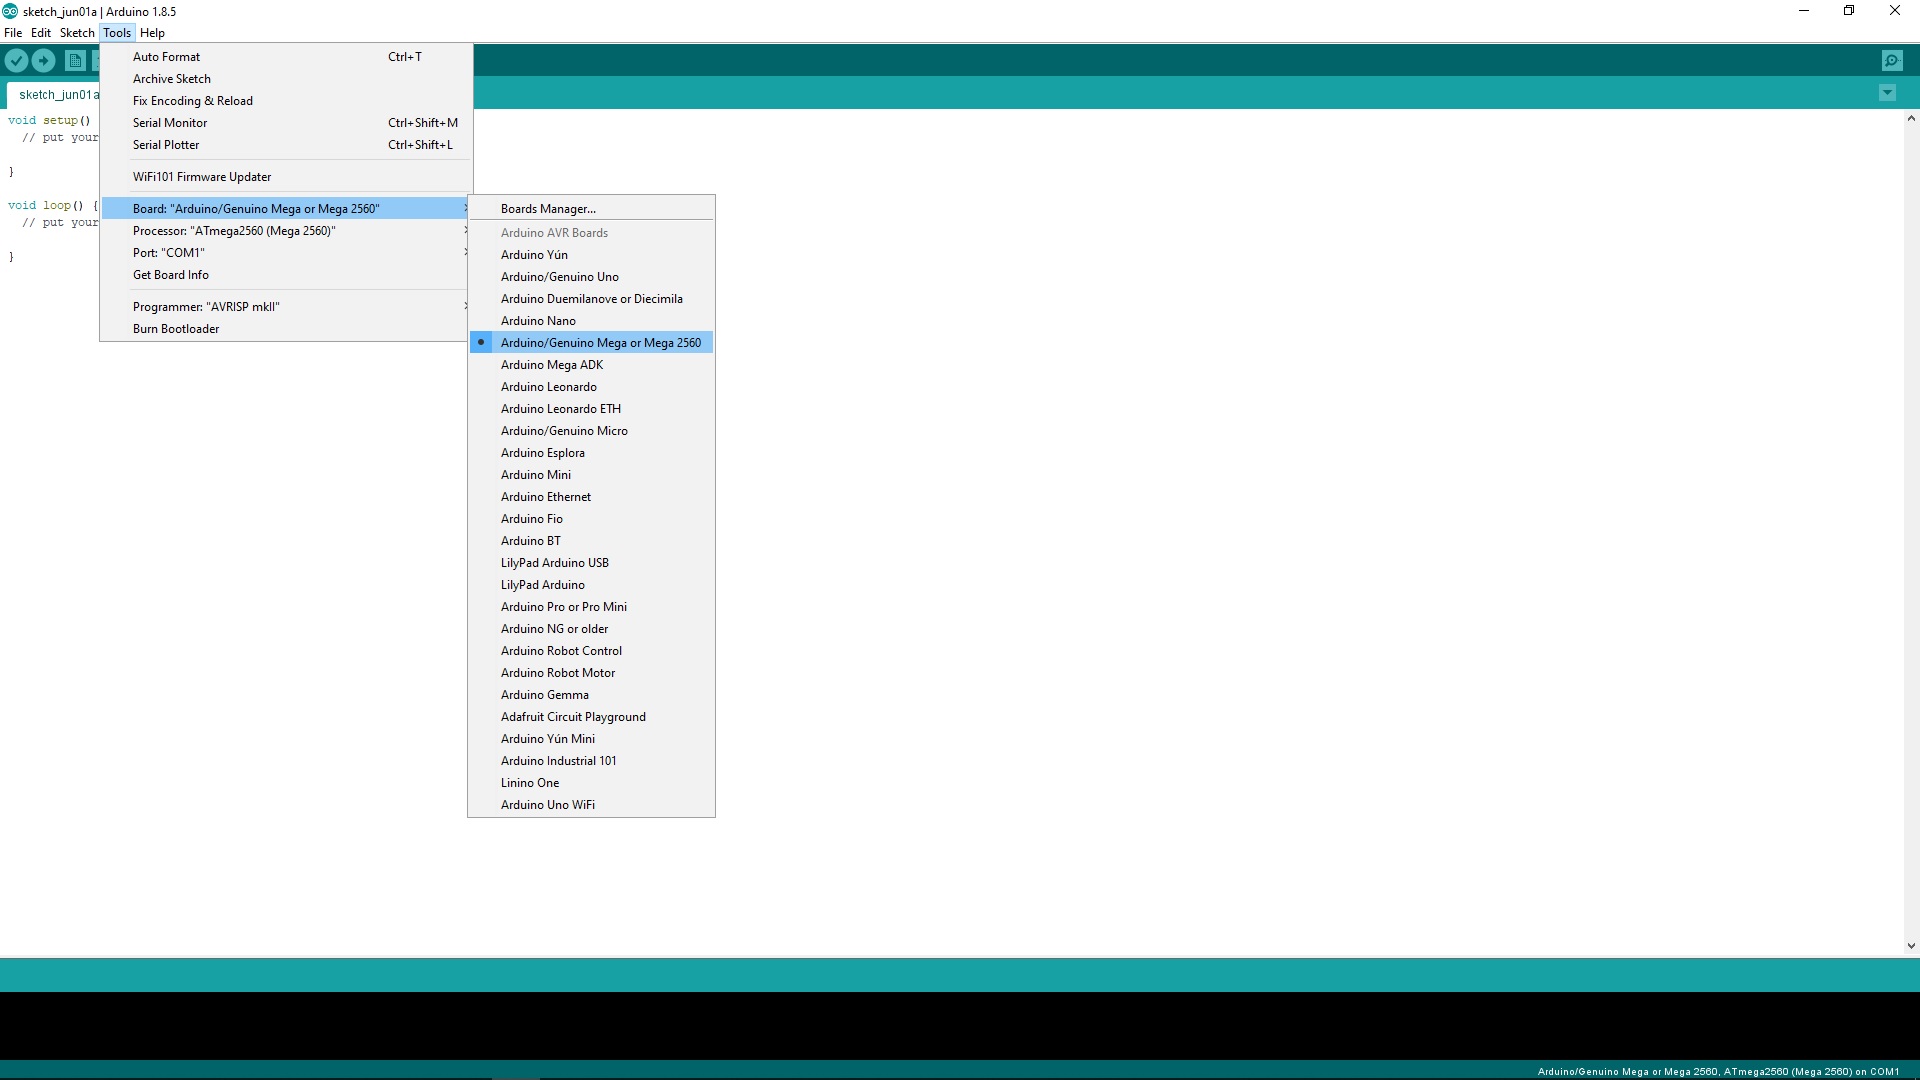The height and width of the screenshot is (1080, 1920).
Task: Open the File menu
Action: tap(13, 33)
